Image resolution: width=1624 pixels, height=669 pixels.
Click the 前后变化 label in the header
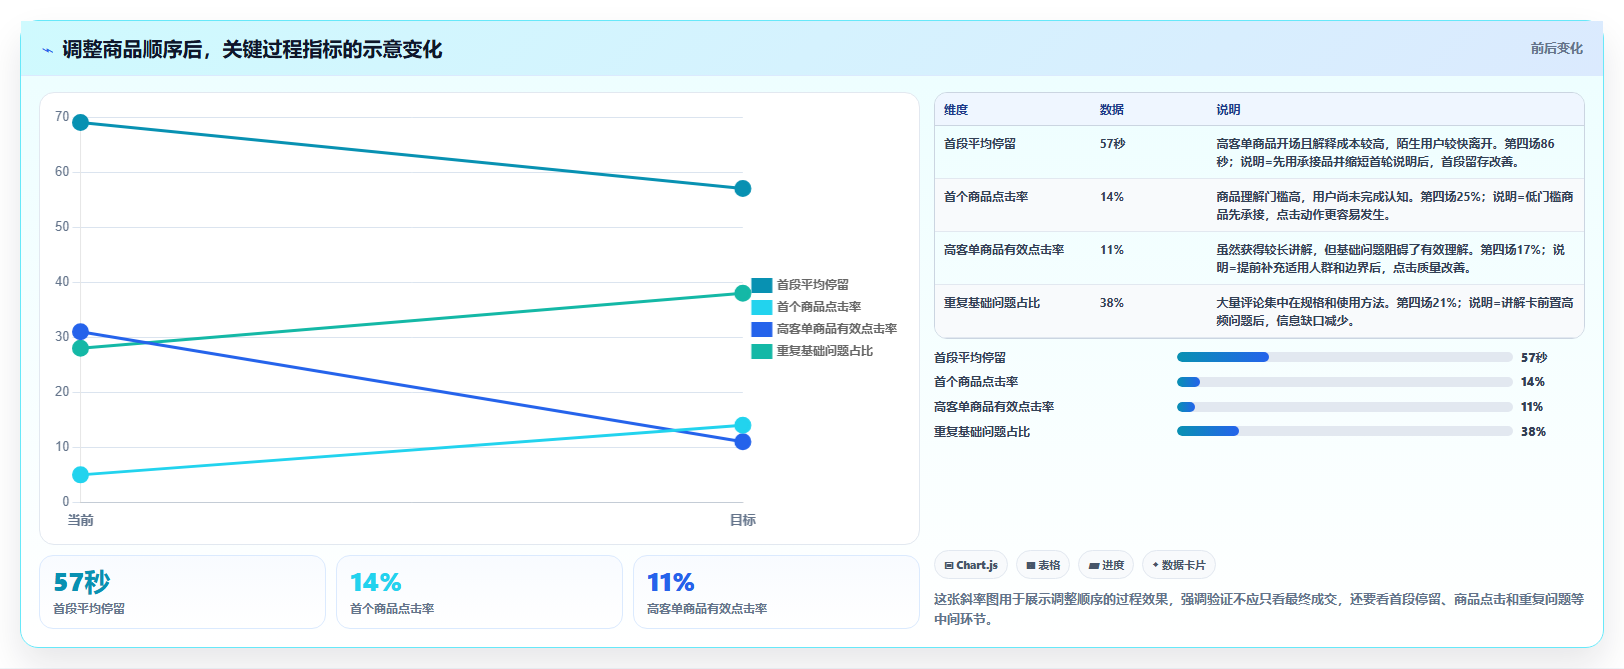tap(1557, 48)
